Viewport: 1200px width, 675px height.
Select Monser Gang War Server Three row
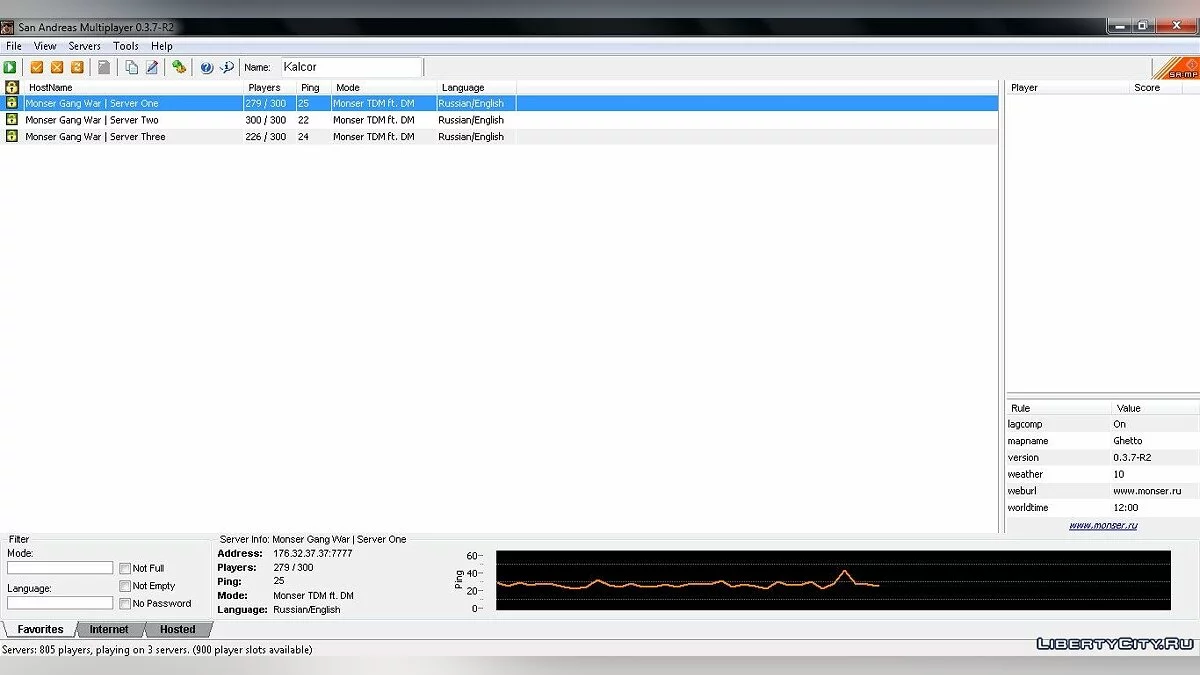click(x=500, y=136)
